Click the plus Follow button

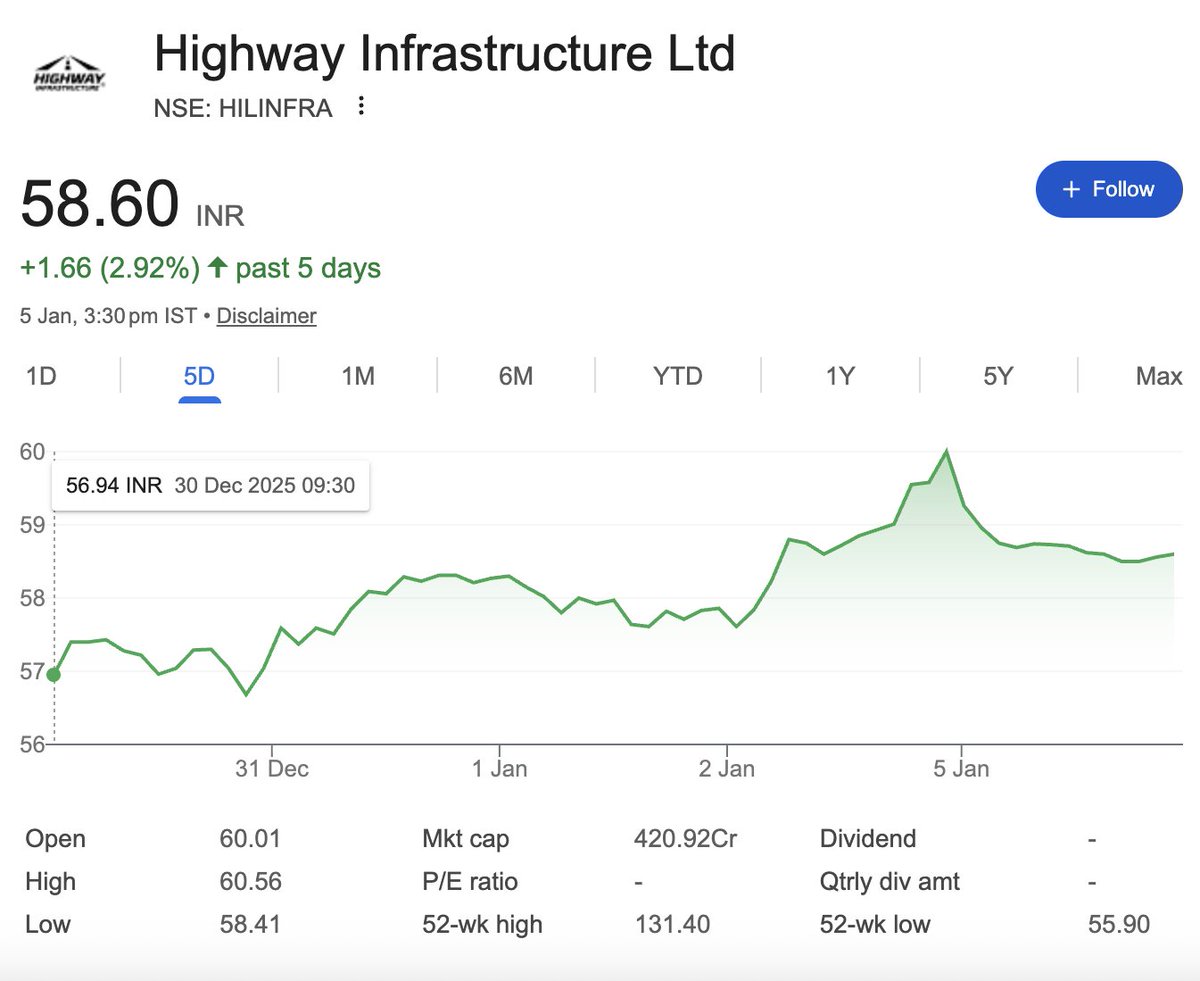[1109, 189]
